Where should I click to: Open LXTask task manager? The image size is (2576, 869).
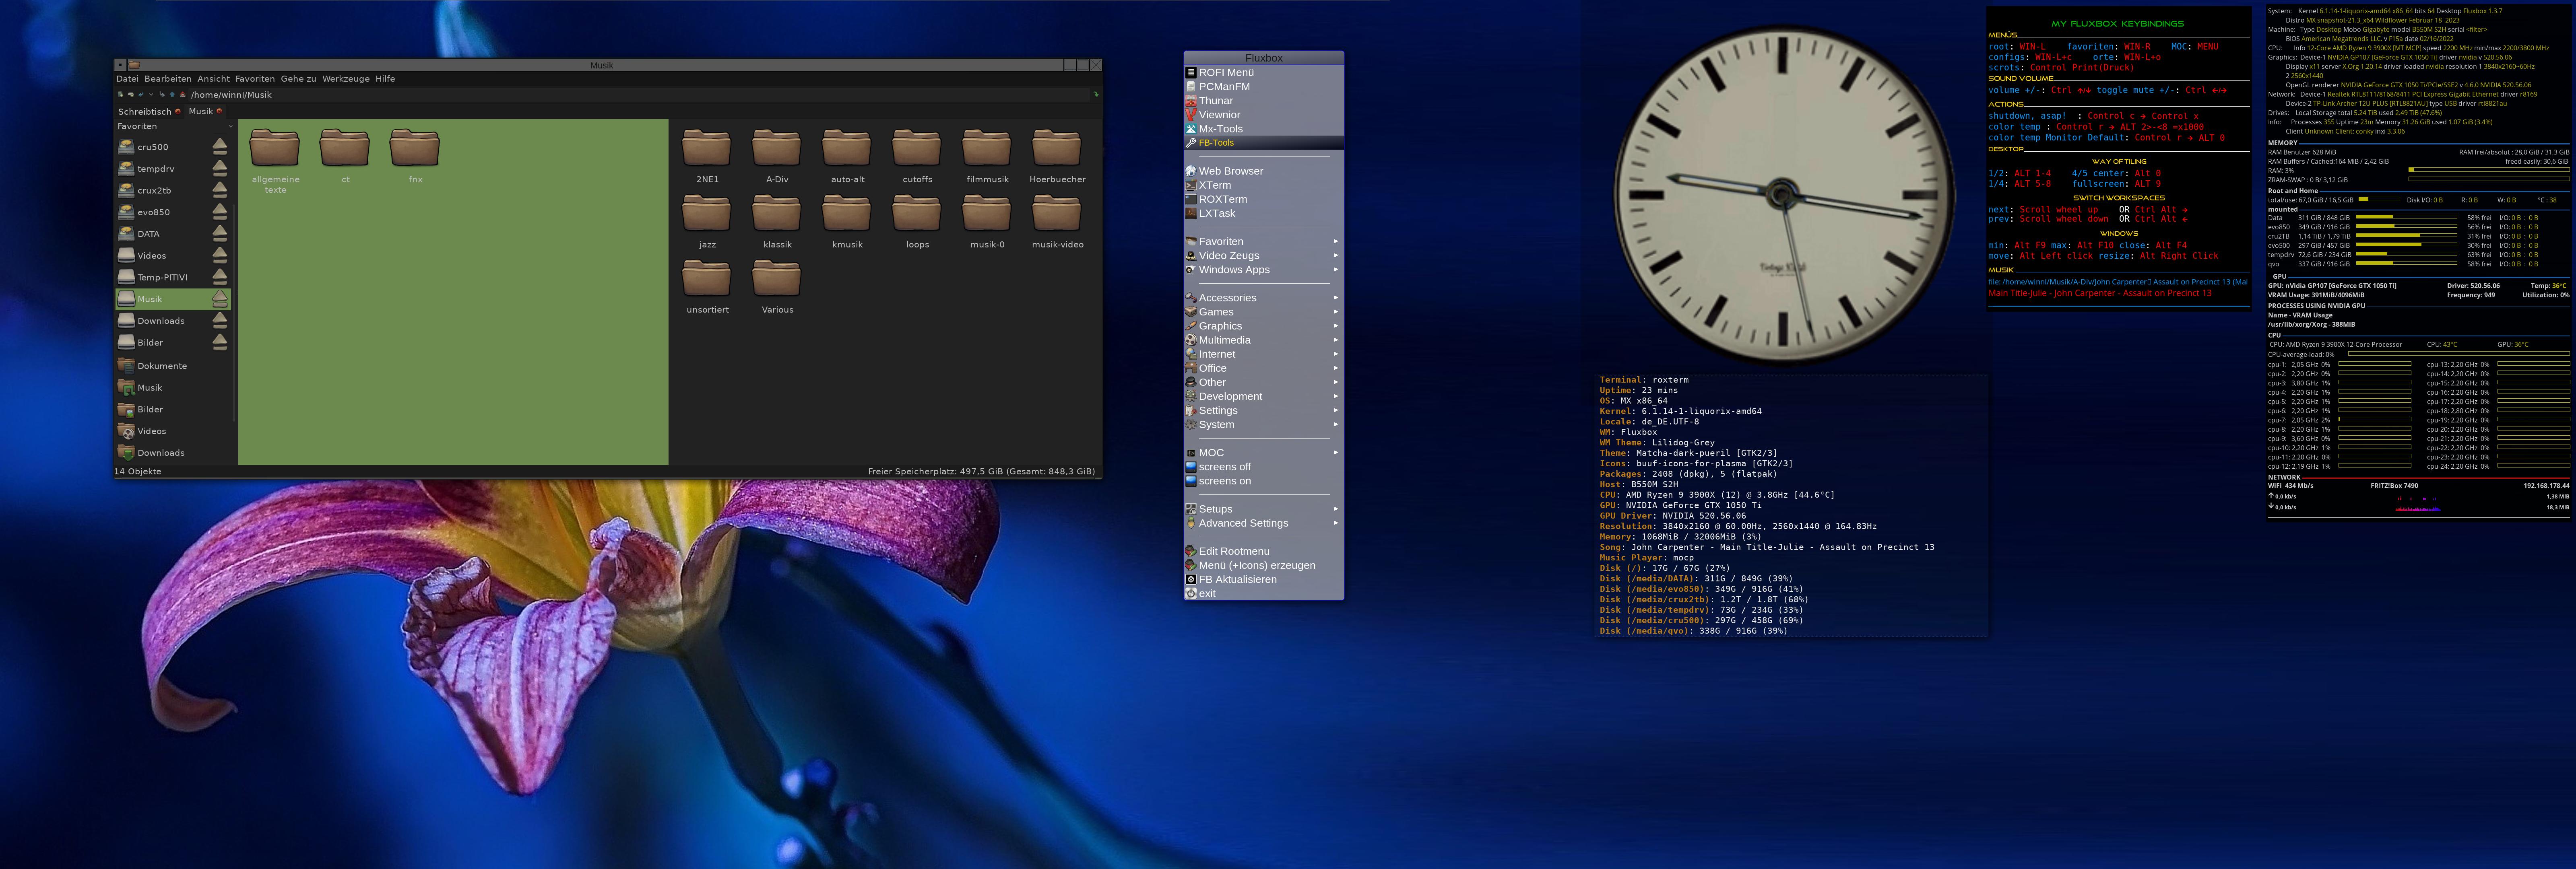point(1263,213)
